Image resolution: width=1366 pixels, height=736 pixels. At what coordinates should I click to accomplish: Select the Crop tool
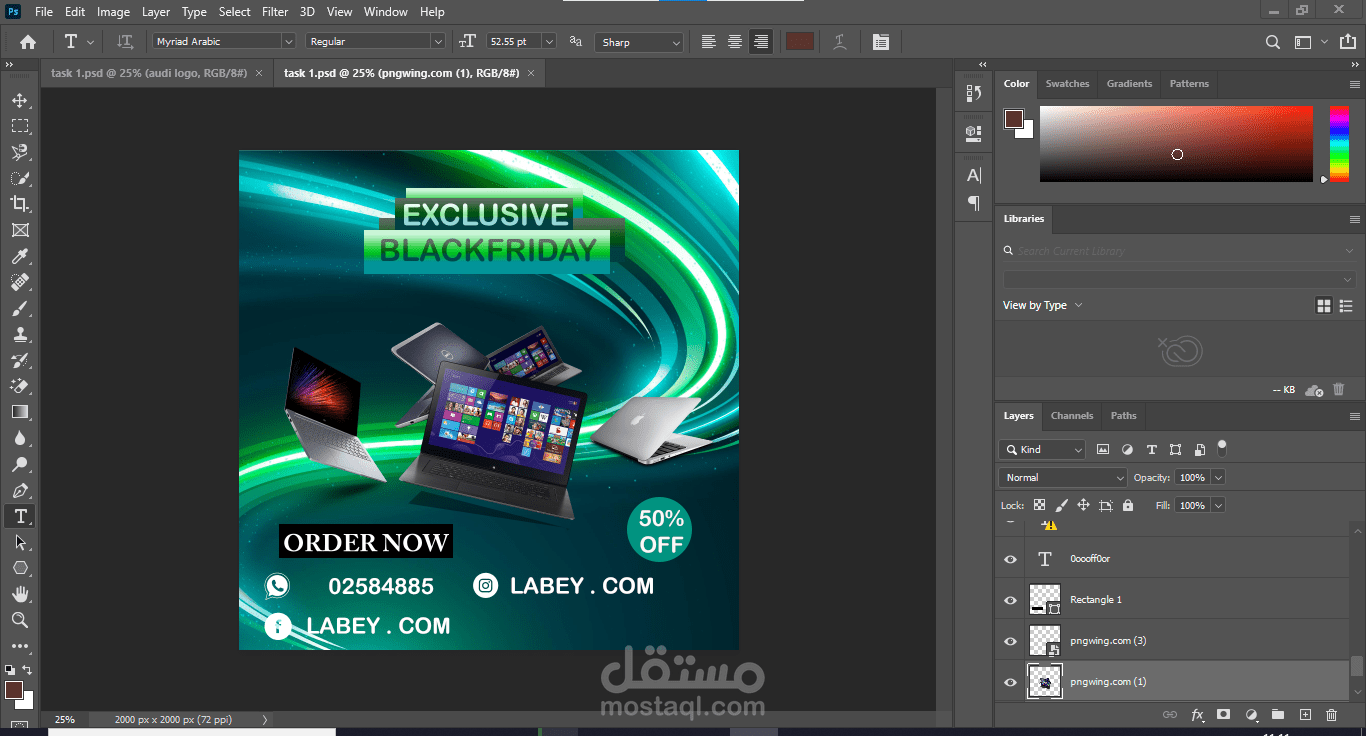19,204
